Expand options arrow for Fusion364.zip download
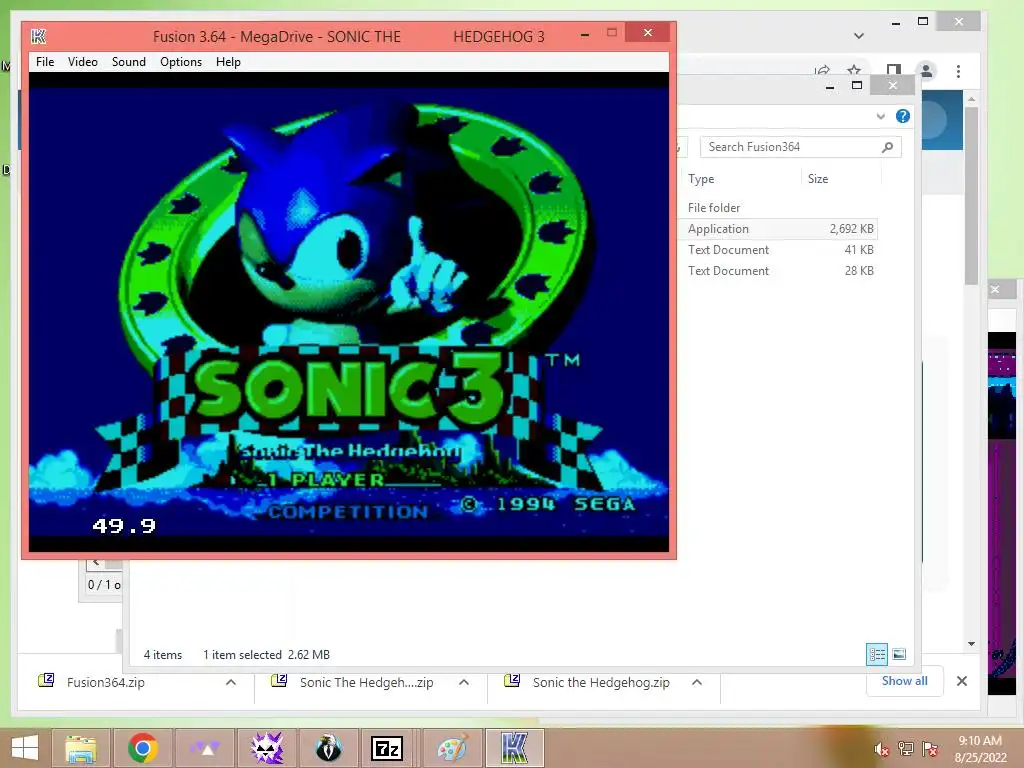Viewport: 1024px width, 768px height. coord(231,682)
